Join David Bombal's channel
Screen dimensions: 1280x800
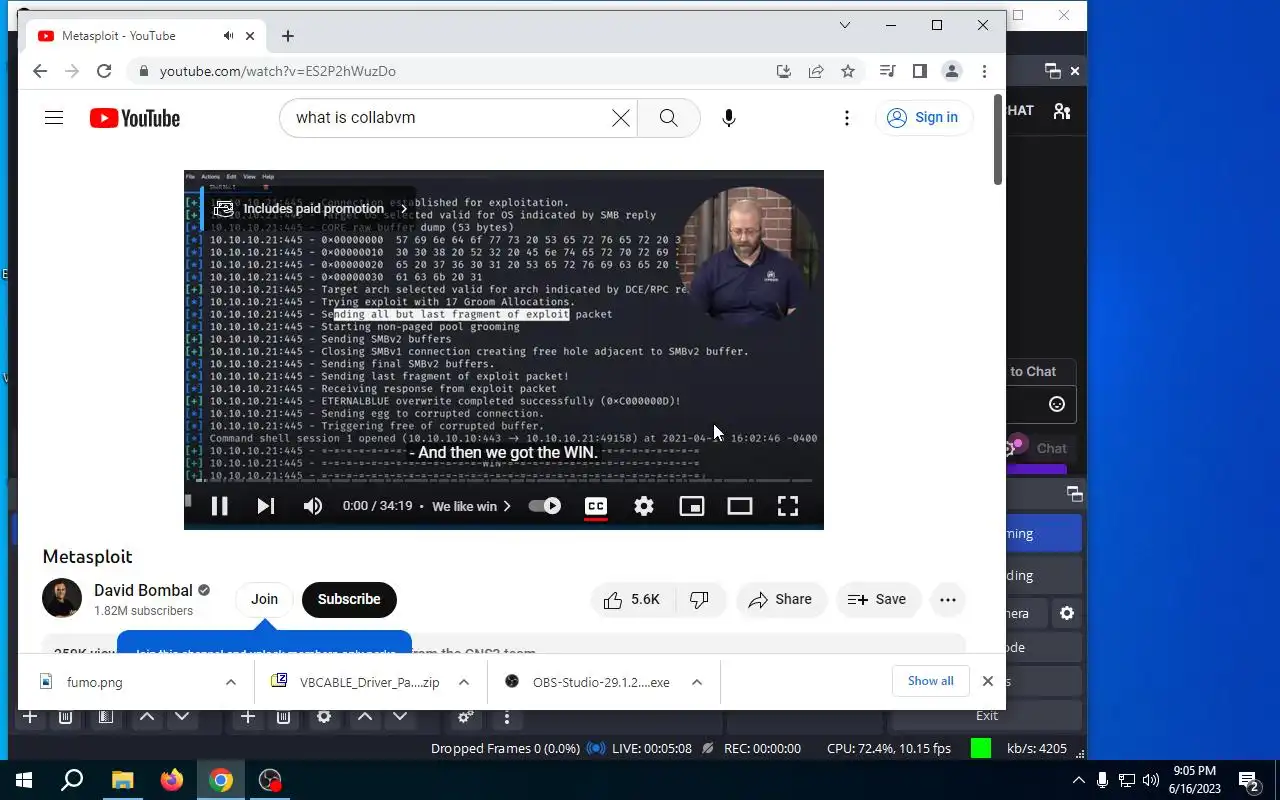pos(264,600)
